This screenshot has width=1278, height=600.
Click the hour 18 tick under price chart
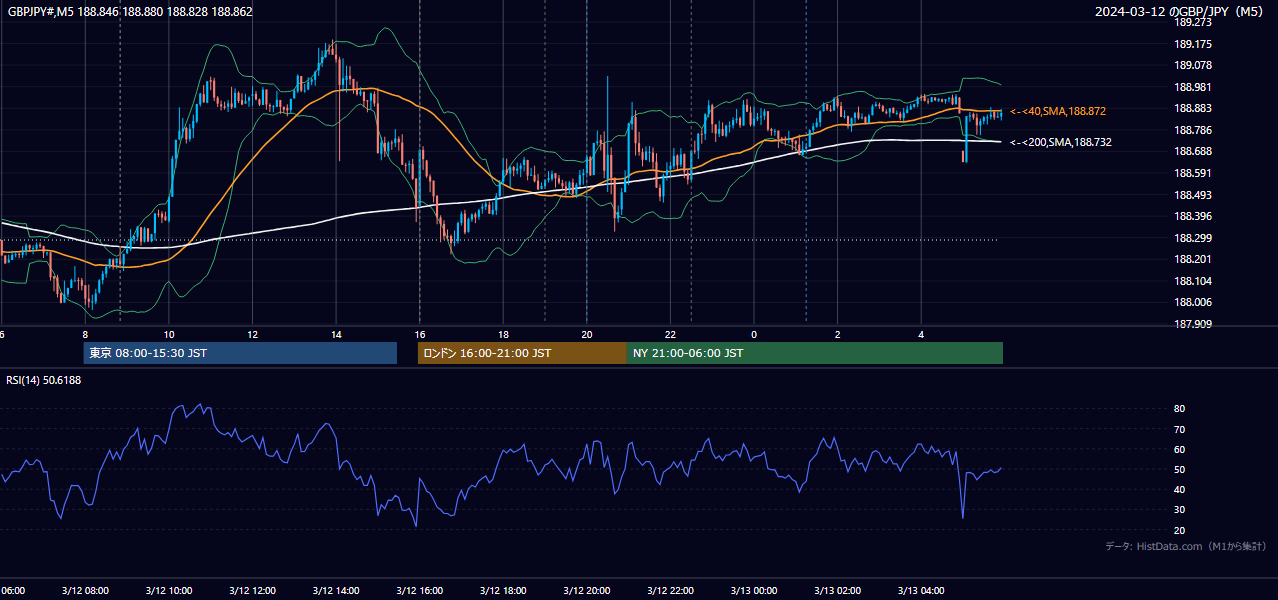[x=503, y=334]
